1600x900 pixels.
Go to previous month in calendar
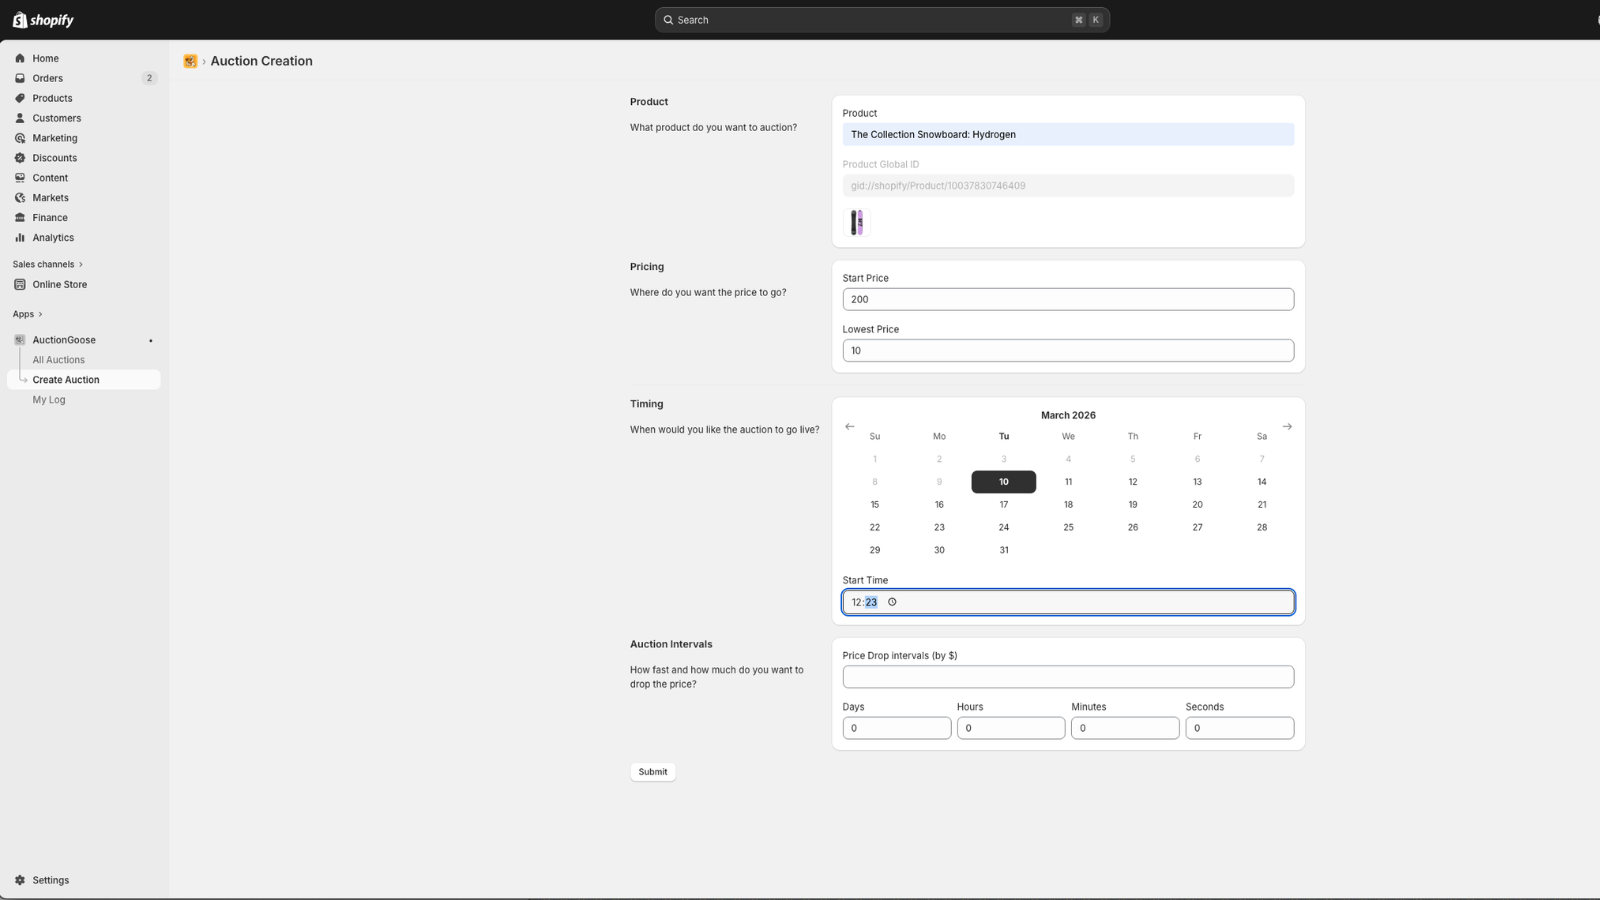click(850, 426)
